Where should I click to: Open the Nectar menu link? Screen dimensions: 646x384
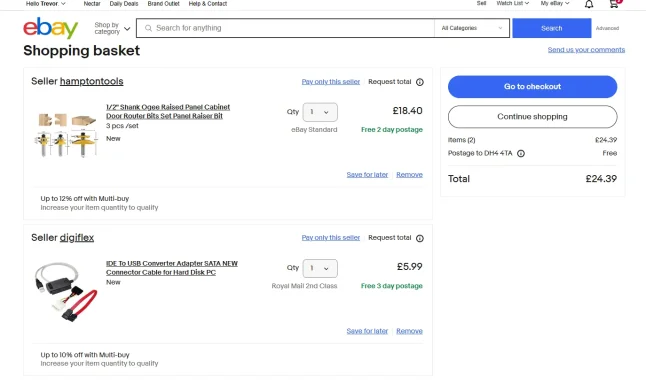[92, 3]
